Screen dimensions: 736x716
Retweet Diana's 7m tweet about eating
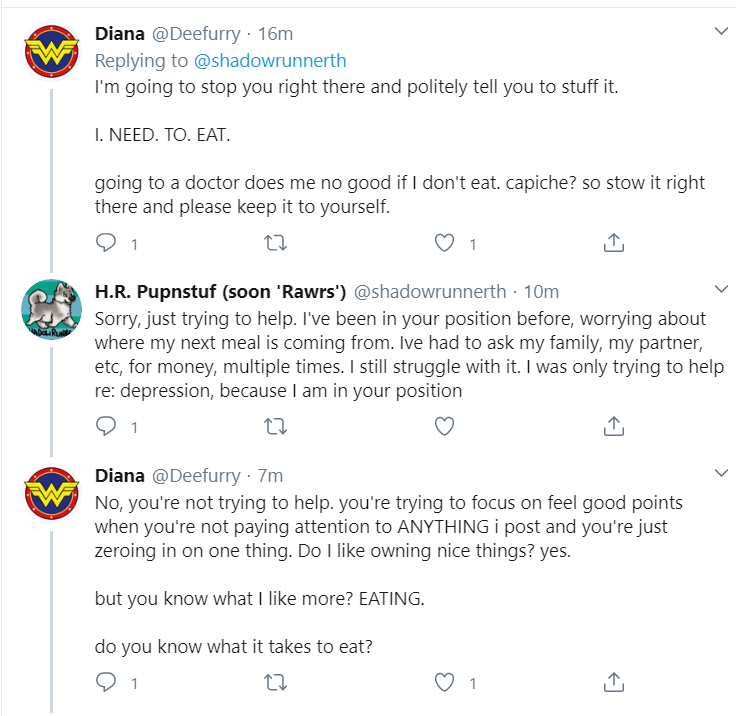coord(275,683)
